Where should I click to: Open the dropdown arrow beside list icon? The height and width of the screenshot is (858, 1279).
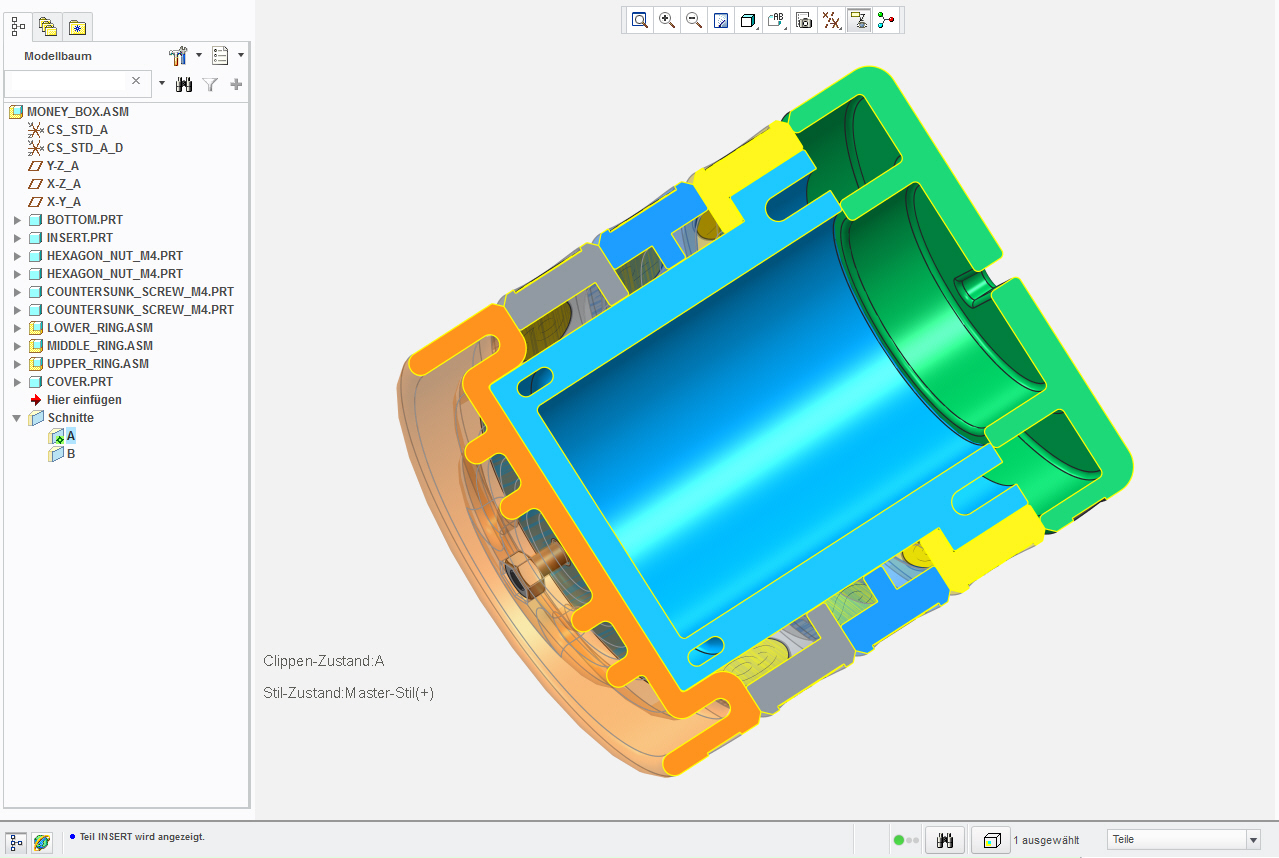pos(241,56)
